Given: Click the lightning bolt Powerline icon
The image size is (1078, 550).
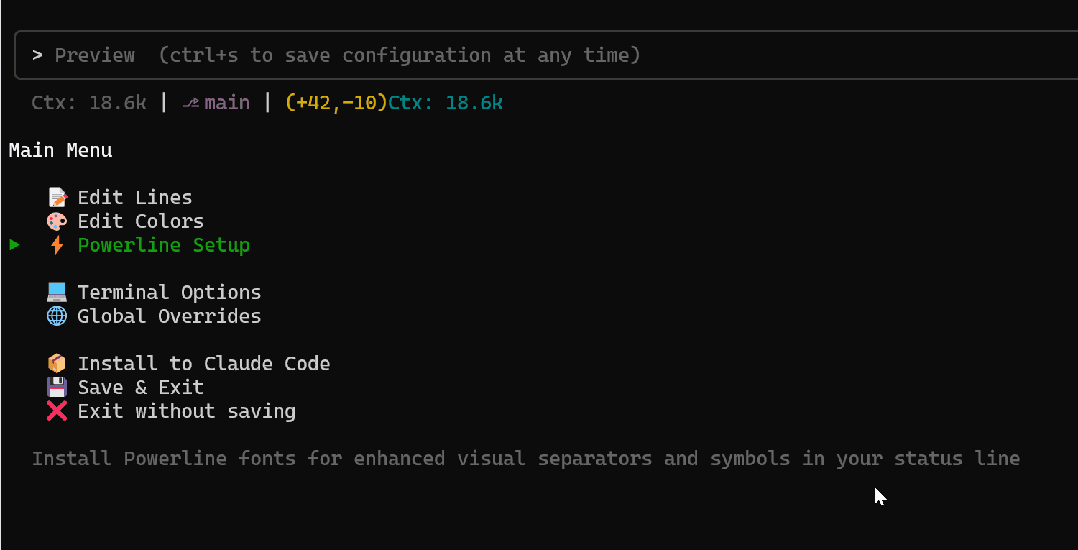Looking at the screenshot, I should coord(57,246).
